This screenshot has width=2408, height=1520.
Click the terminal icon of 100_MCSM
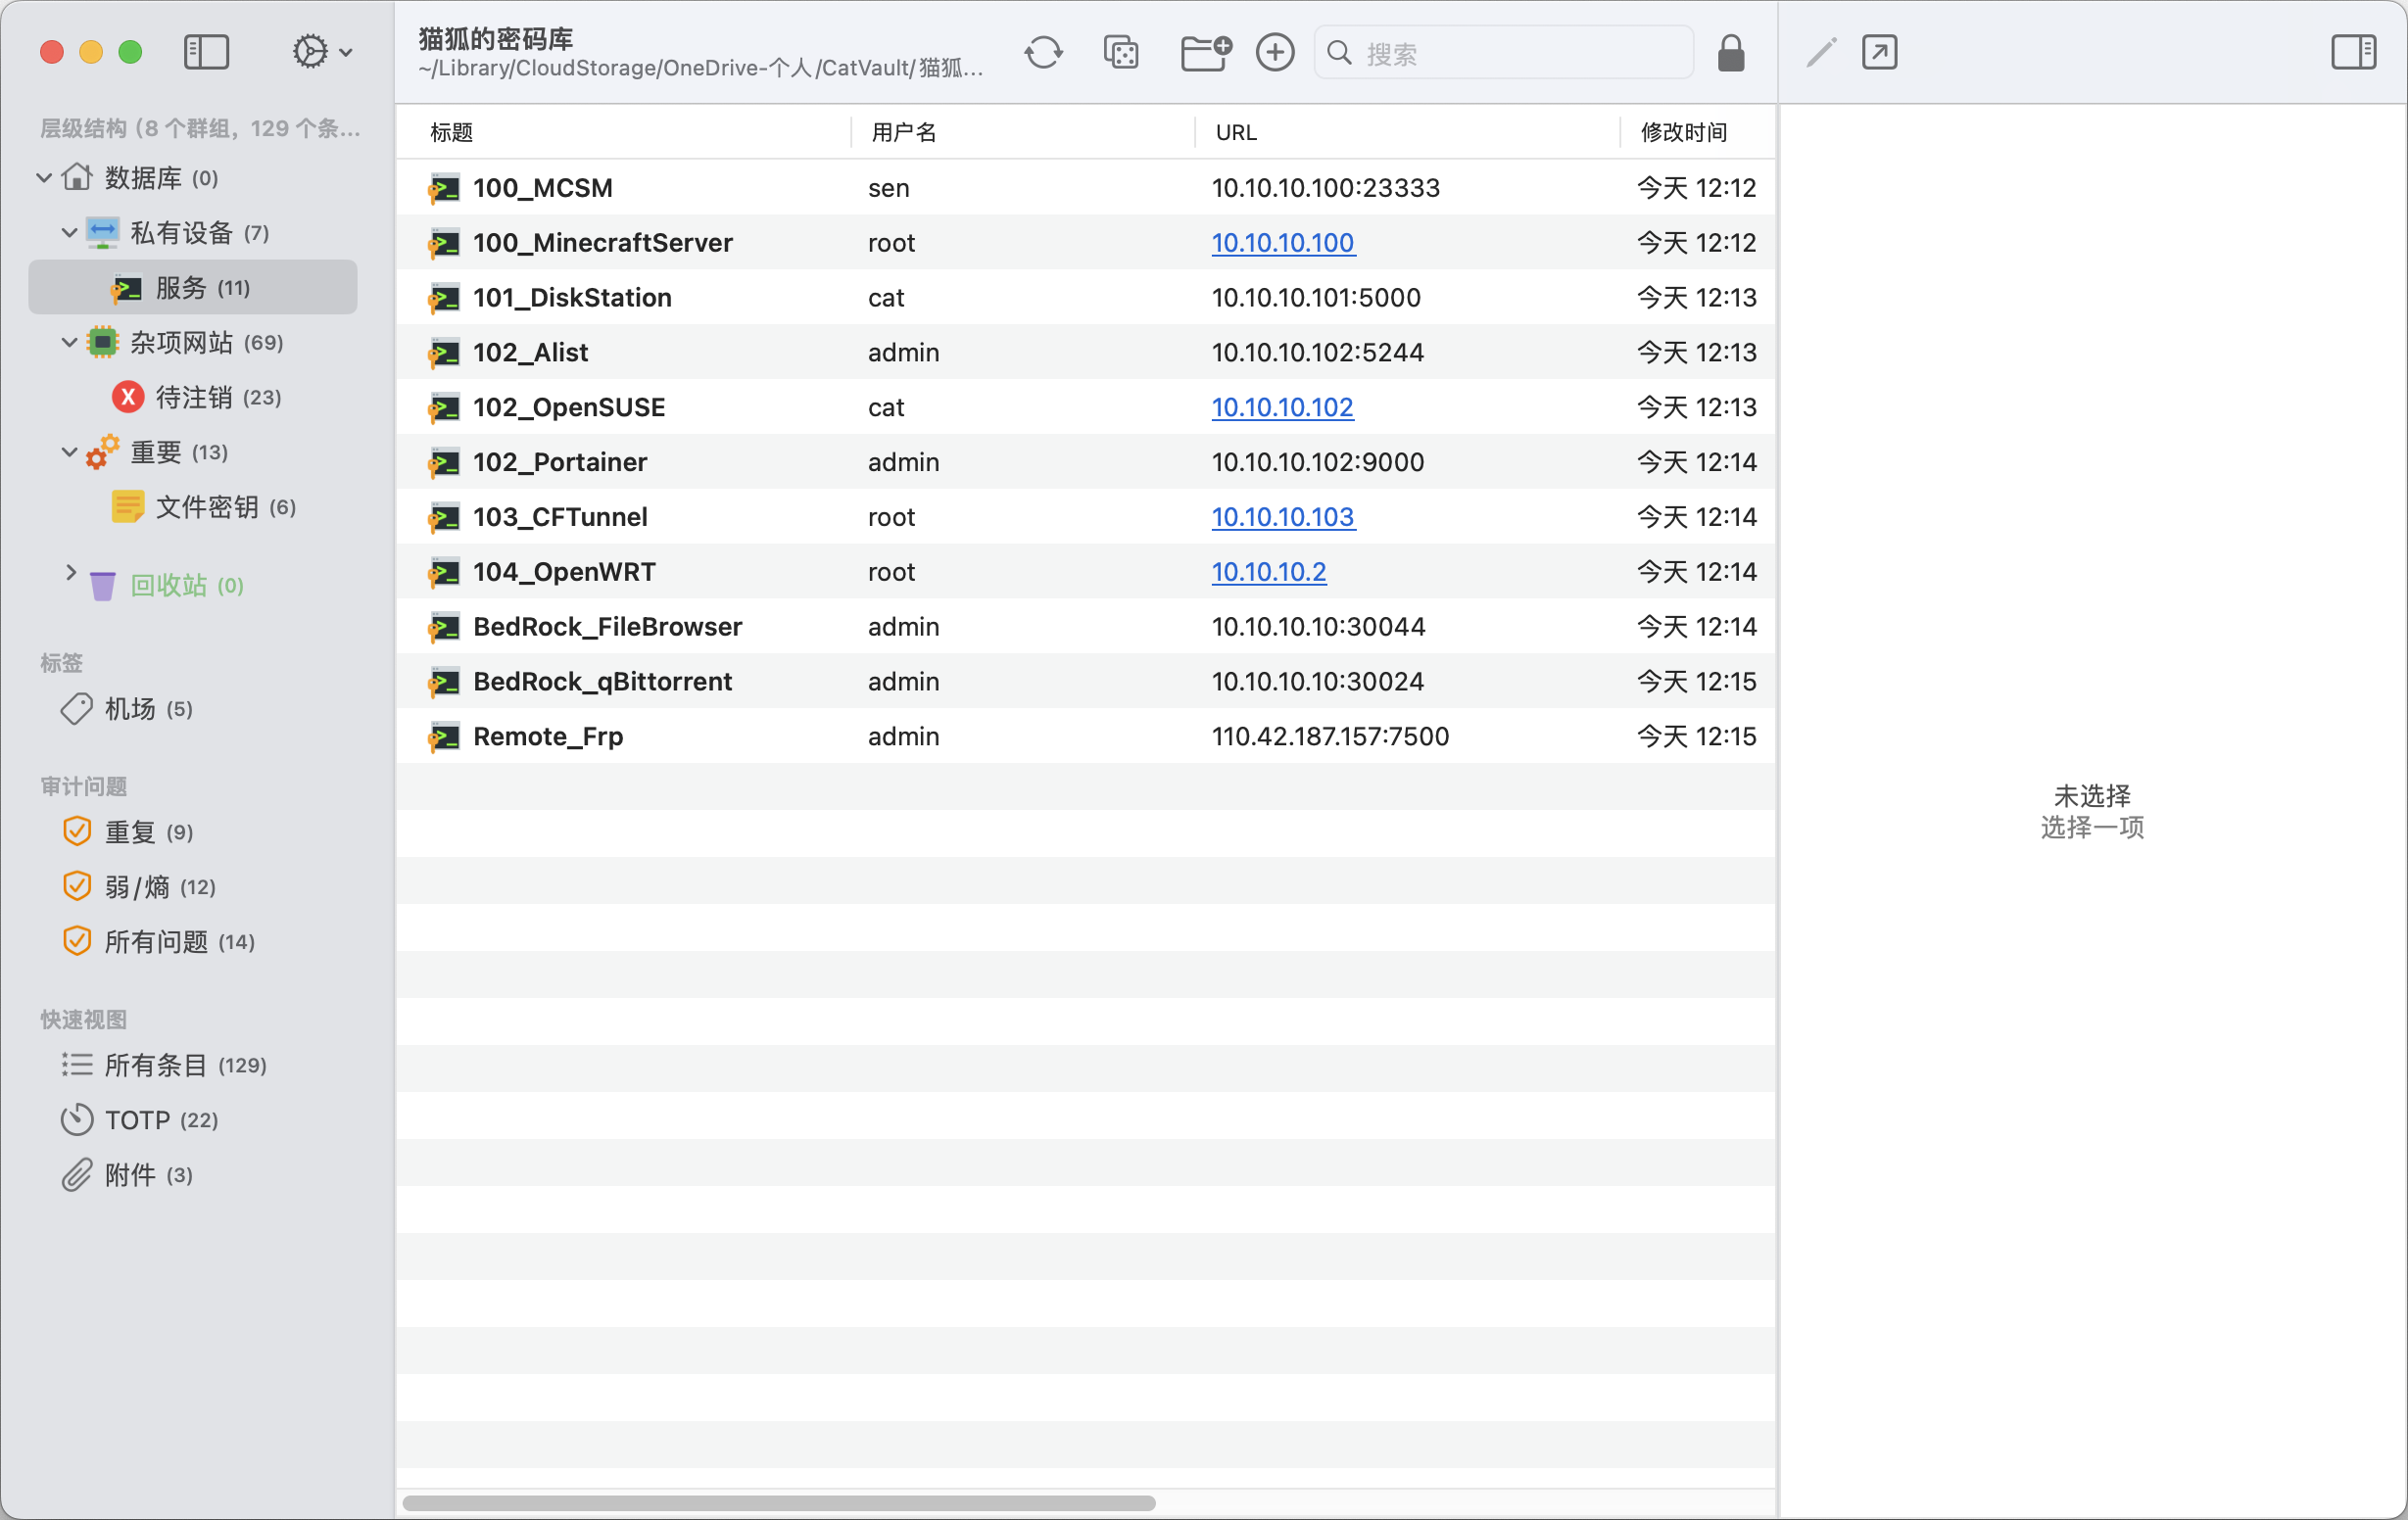point(444,188)
